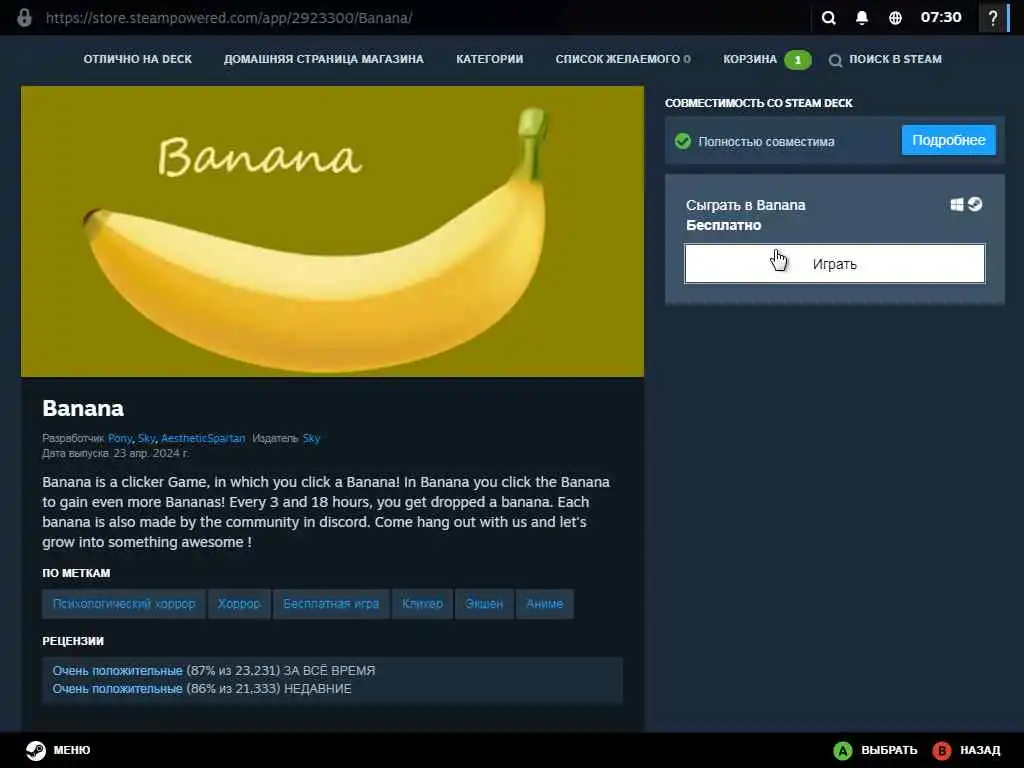Image resolution: width=1024 pixels, height=768 pixels.
Task: Click the ВЫБРАТЬ label in bottom bar
Action: 889,750
